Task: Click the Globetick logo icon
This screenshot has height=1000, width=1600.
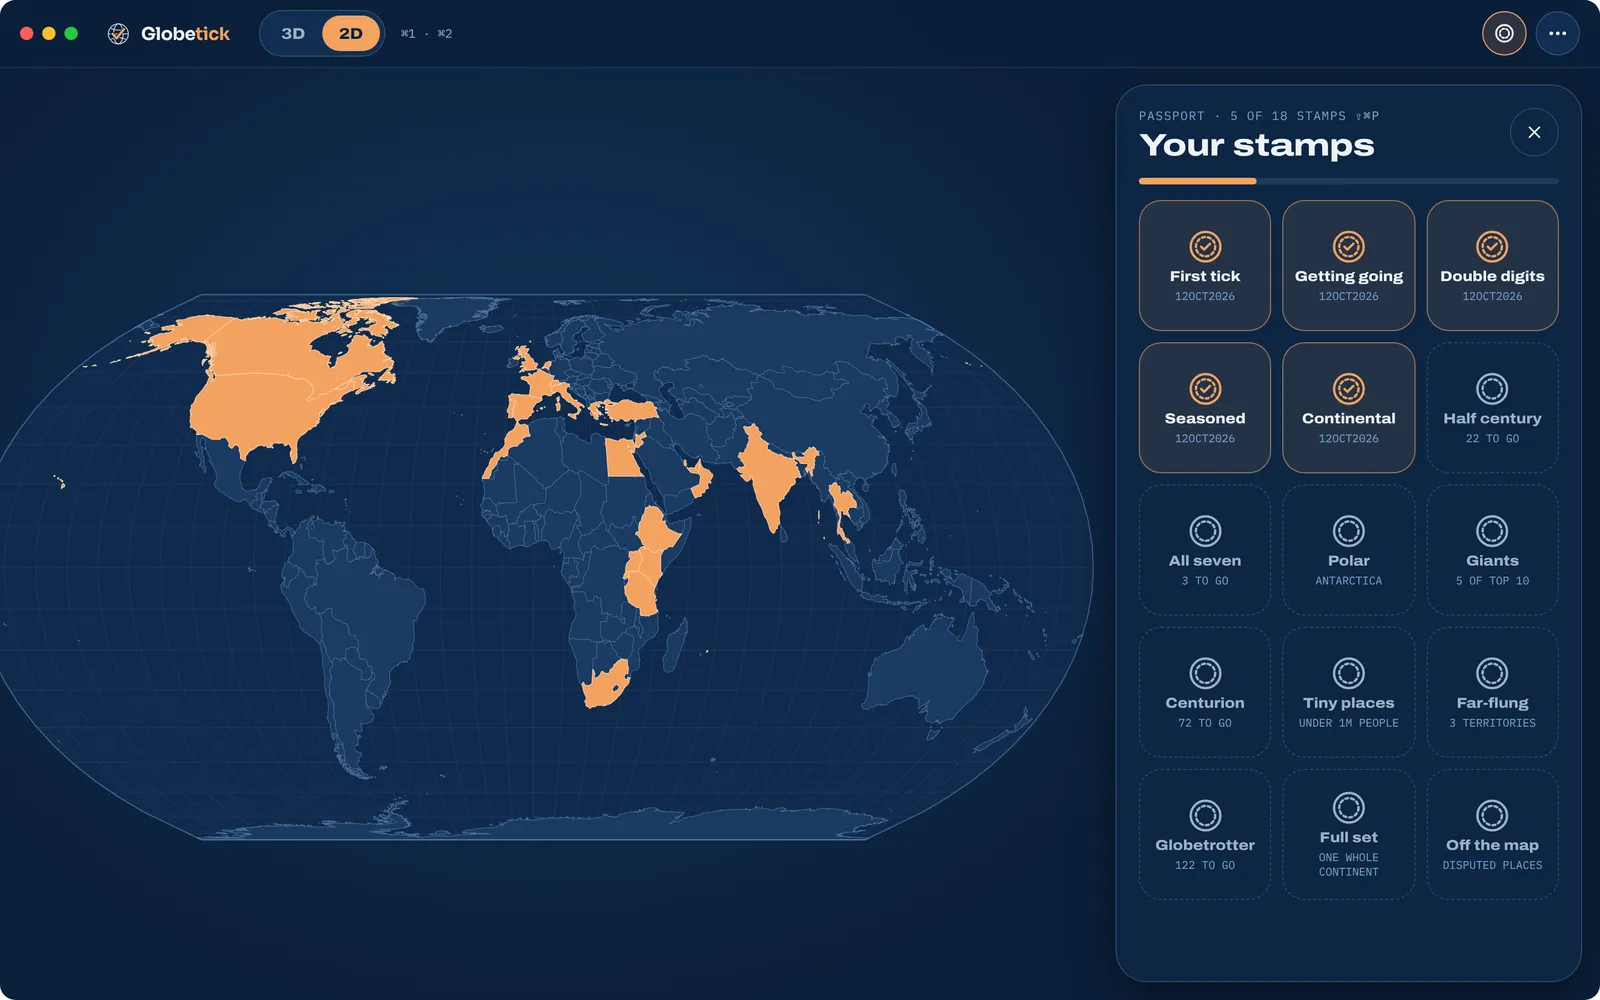Action: point(118,34)
